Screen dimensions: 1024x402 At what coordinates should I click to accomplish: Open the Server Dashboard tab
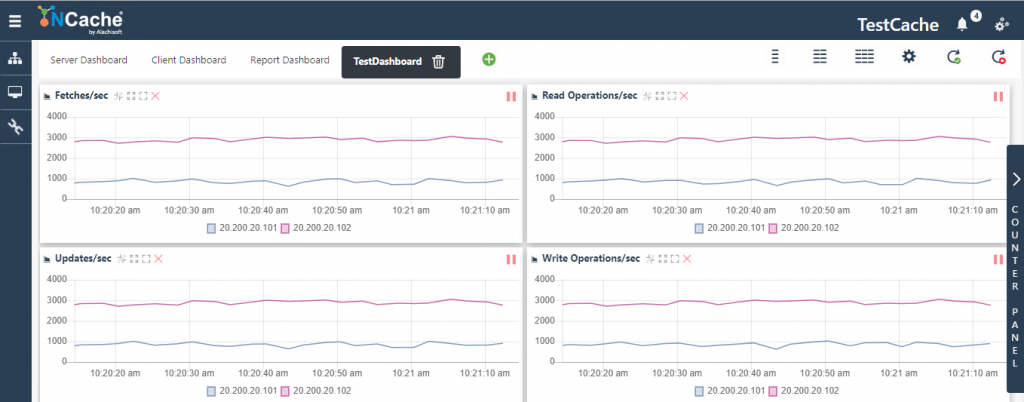[89, 60]
